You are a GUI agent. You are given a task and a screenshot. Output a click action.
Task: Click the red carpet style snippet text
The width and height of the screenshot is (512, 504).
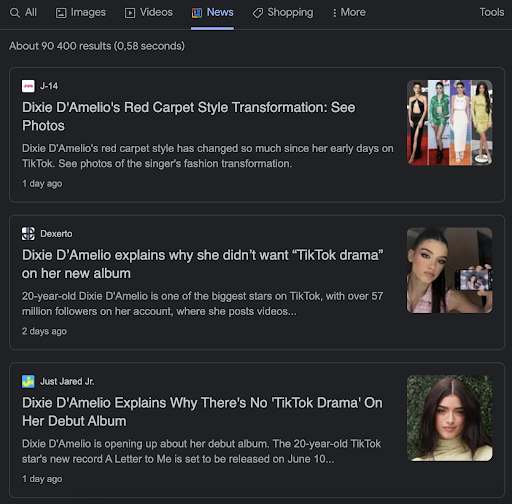coord(208,156)
